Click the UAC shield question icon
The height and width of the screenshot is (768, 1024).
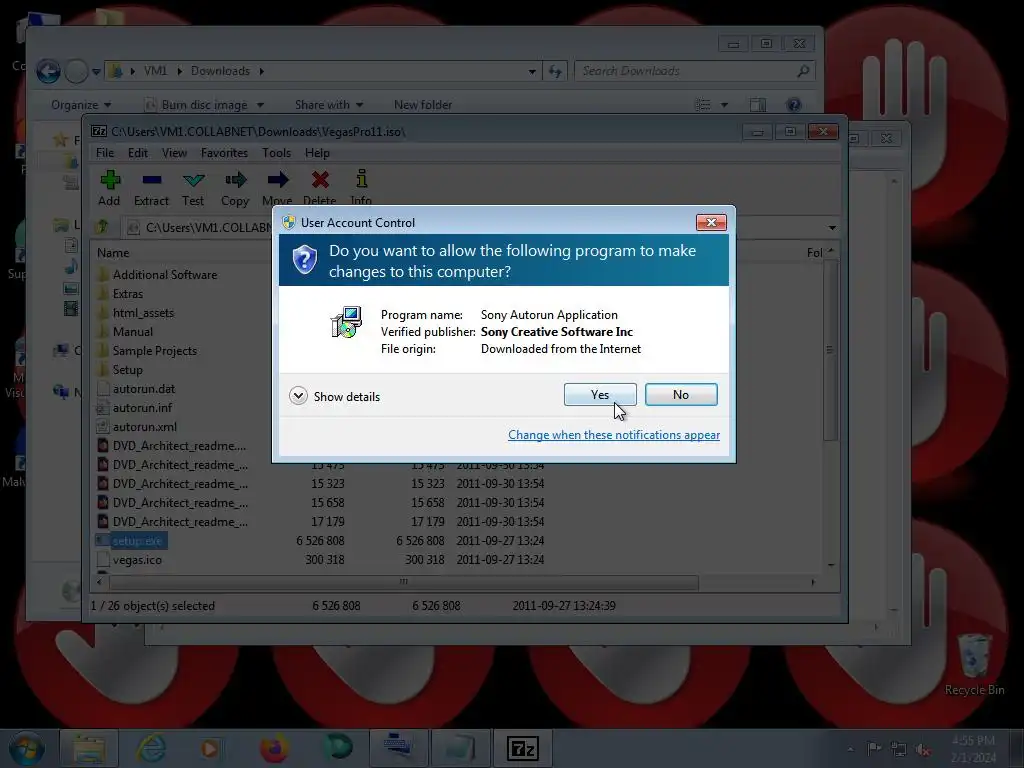pos(304,259)
